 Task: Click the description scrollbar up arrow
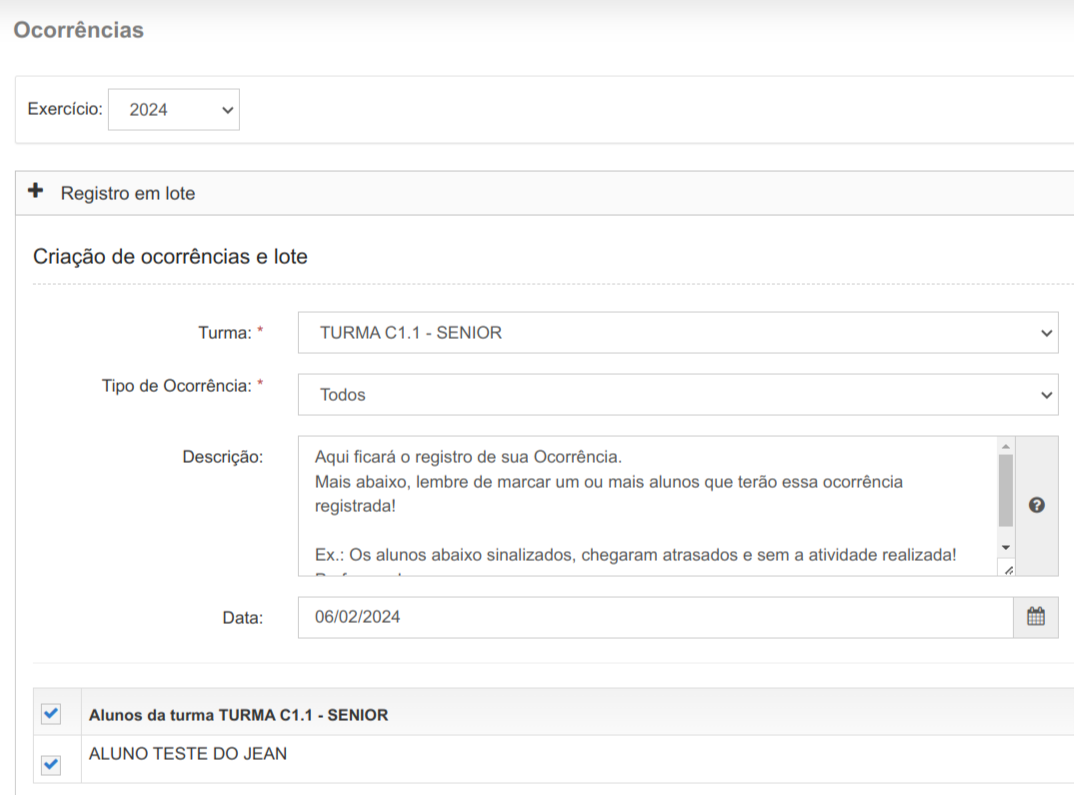pyautogui.click(x=1006, y=446)
